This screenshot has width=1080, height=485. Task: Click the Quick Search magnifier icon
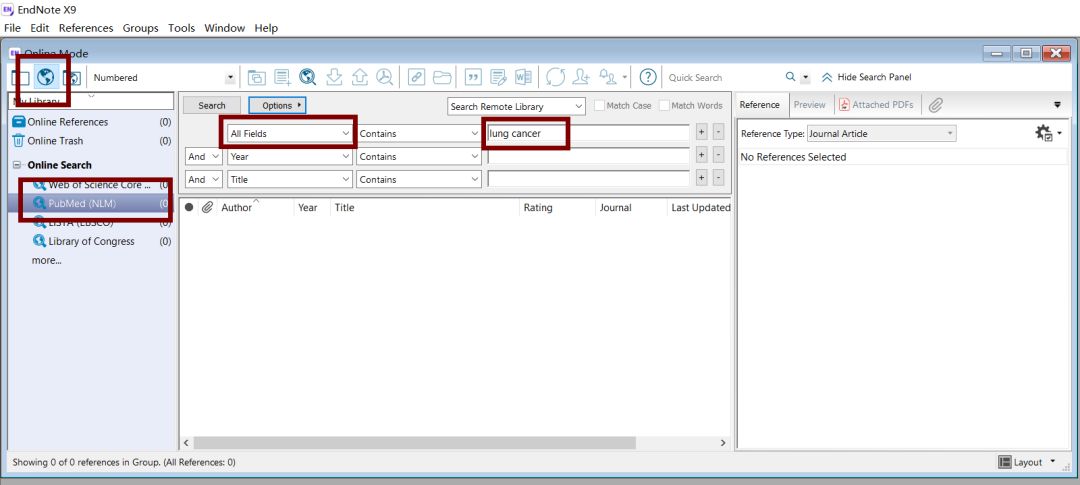coord(790,77)
